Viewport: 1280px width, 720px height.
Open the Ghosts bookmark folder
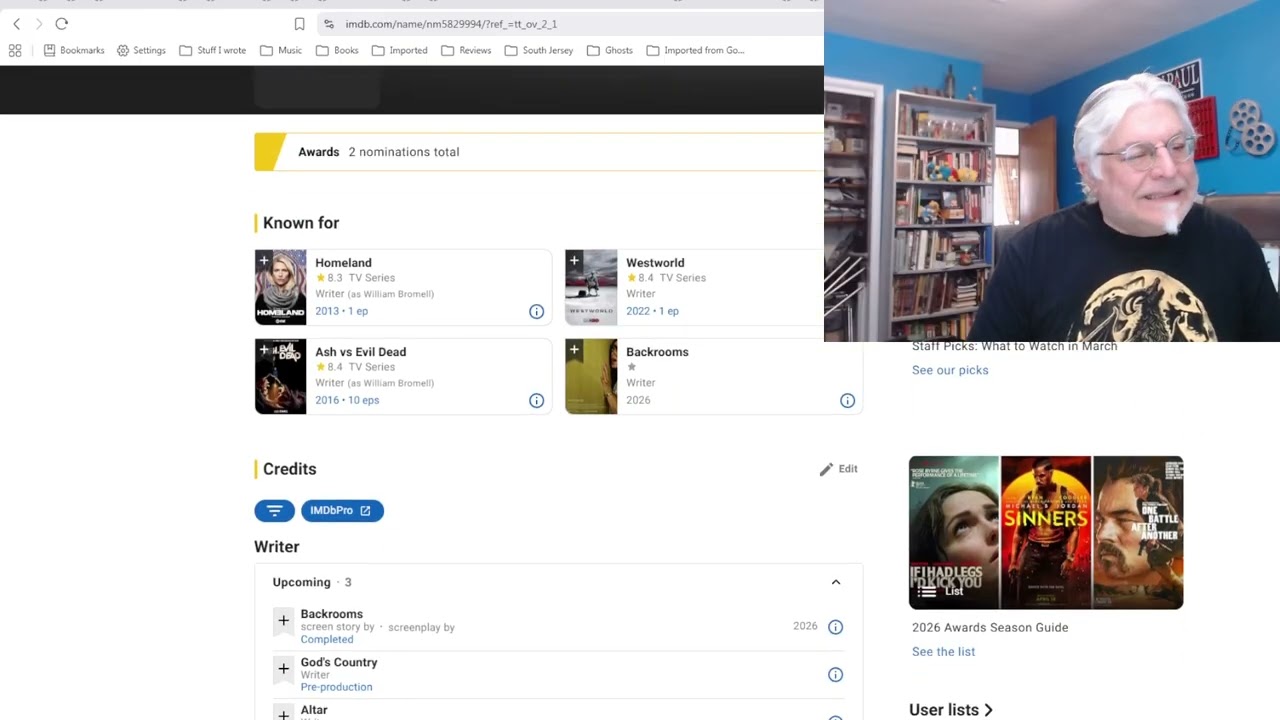(x=610, y=50)
